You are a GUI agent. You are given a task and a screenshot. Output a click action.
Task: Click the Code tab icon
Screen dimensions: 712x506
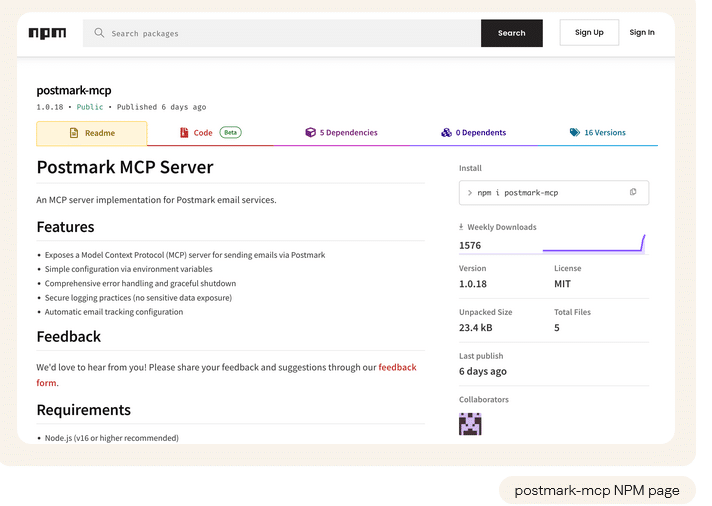coord(184,132)
